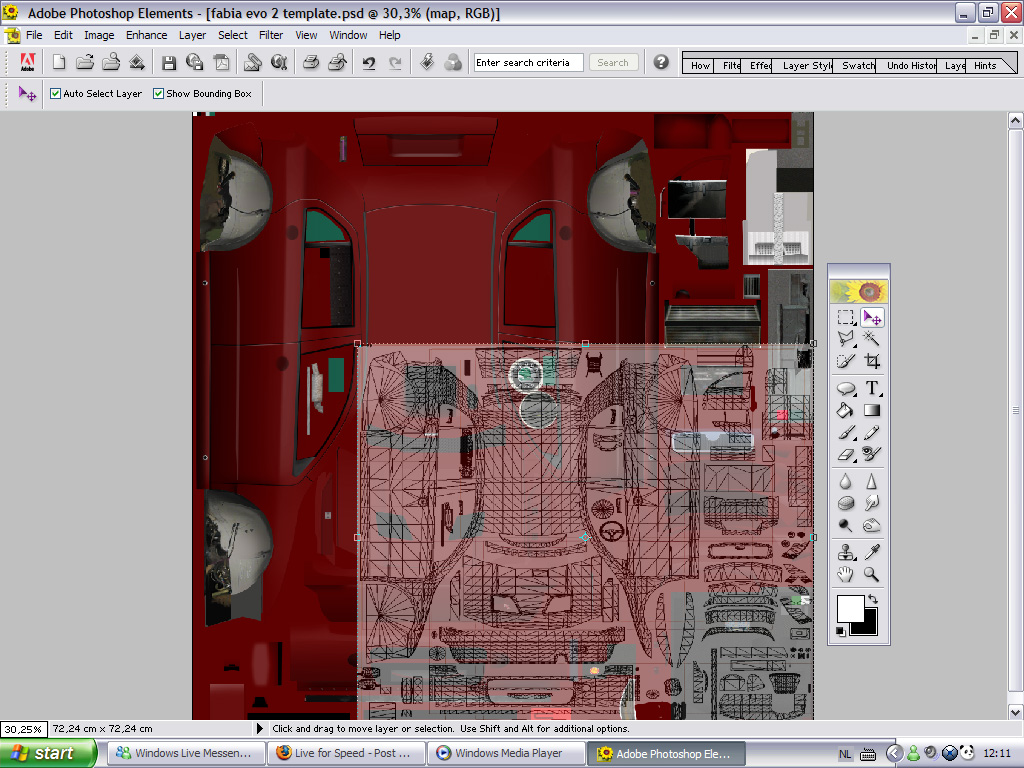Image resolution: width=1024 pixels, height=768 pixels.
Task: Uncheck Show Bounding Box checkbox
Action: tap(158, 93)
